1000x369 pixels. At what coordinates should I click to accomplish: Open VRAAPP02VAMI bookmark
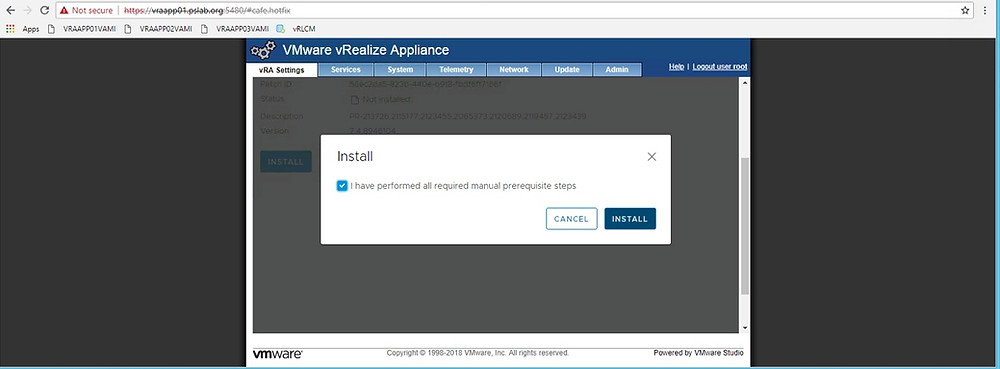click(x=158, y=29)
